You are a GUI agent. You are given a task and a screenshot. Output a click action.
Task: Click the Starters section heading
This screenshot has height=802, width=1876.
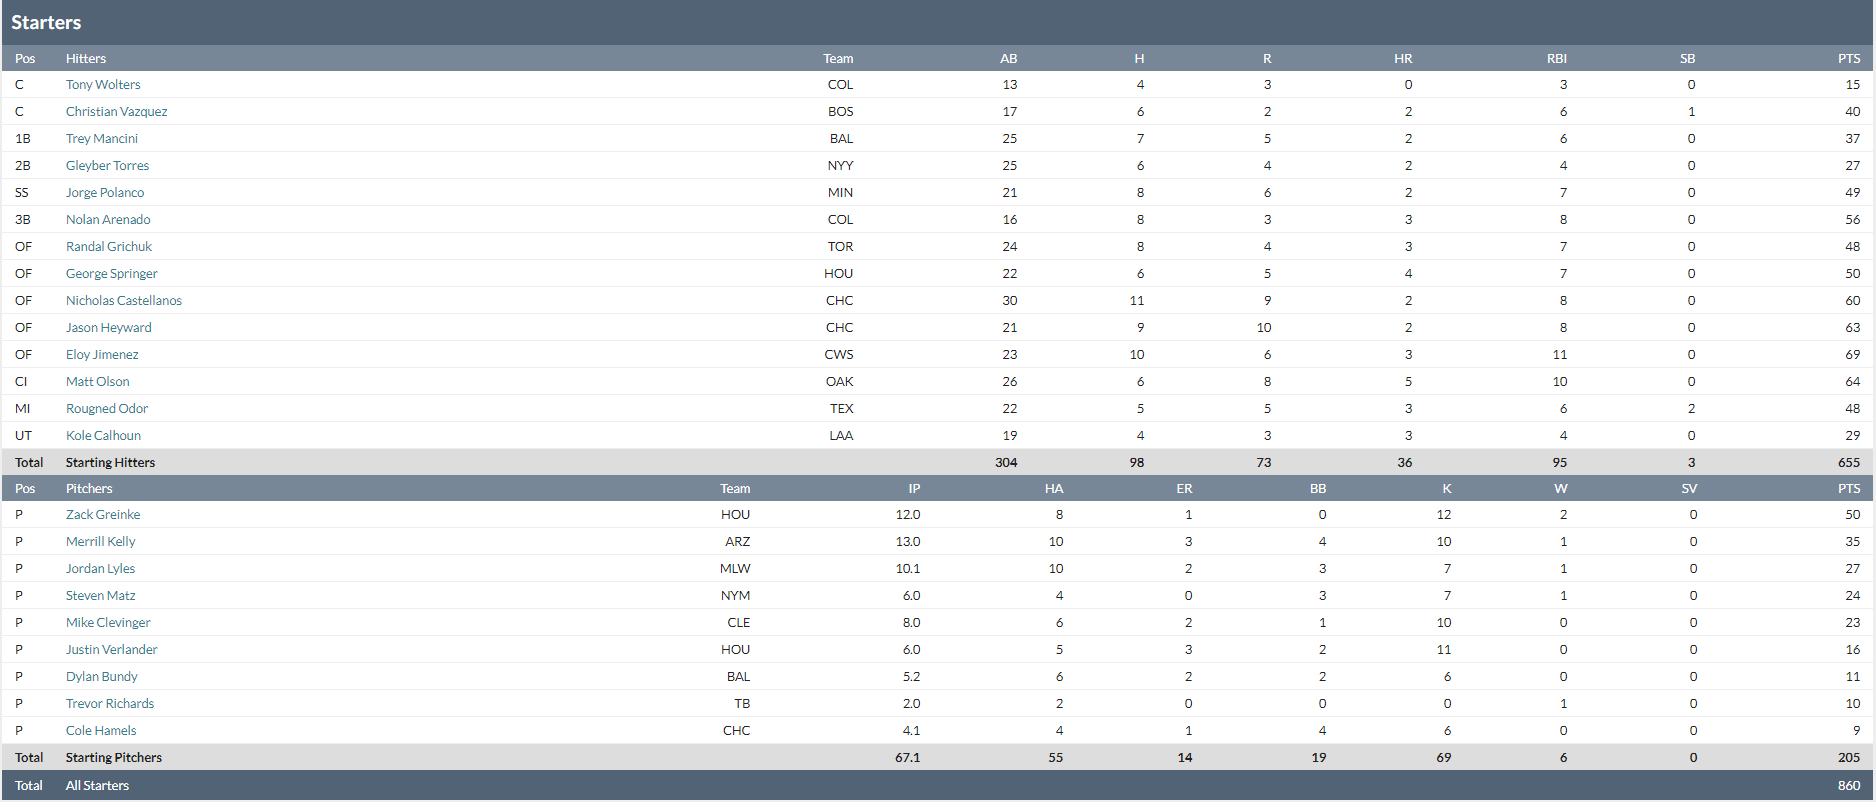(46, 22)
